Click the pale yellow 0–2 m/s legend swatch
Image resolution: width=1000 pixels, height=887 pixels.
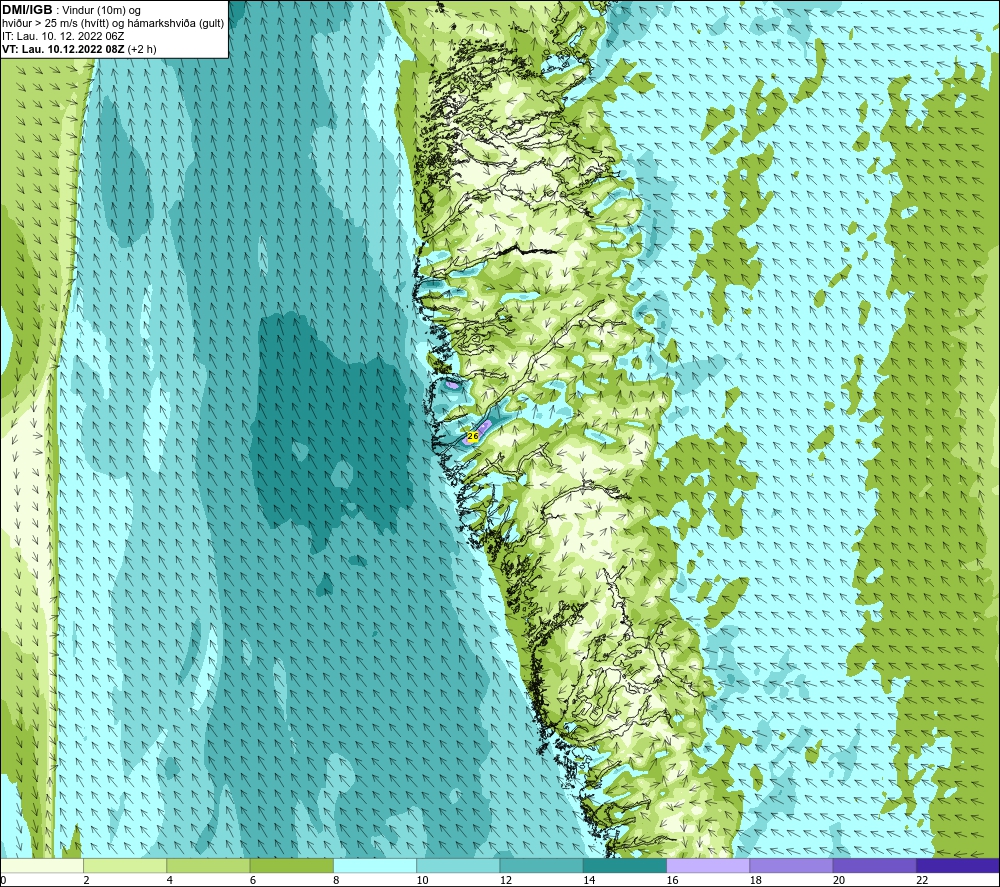(x=42, y=865)
